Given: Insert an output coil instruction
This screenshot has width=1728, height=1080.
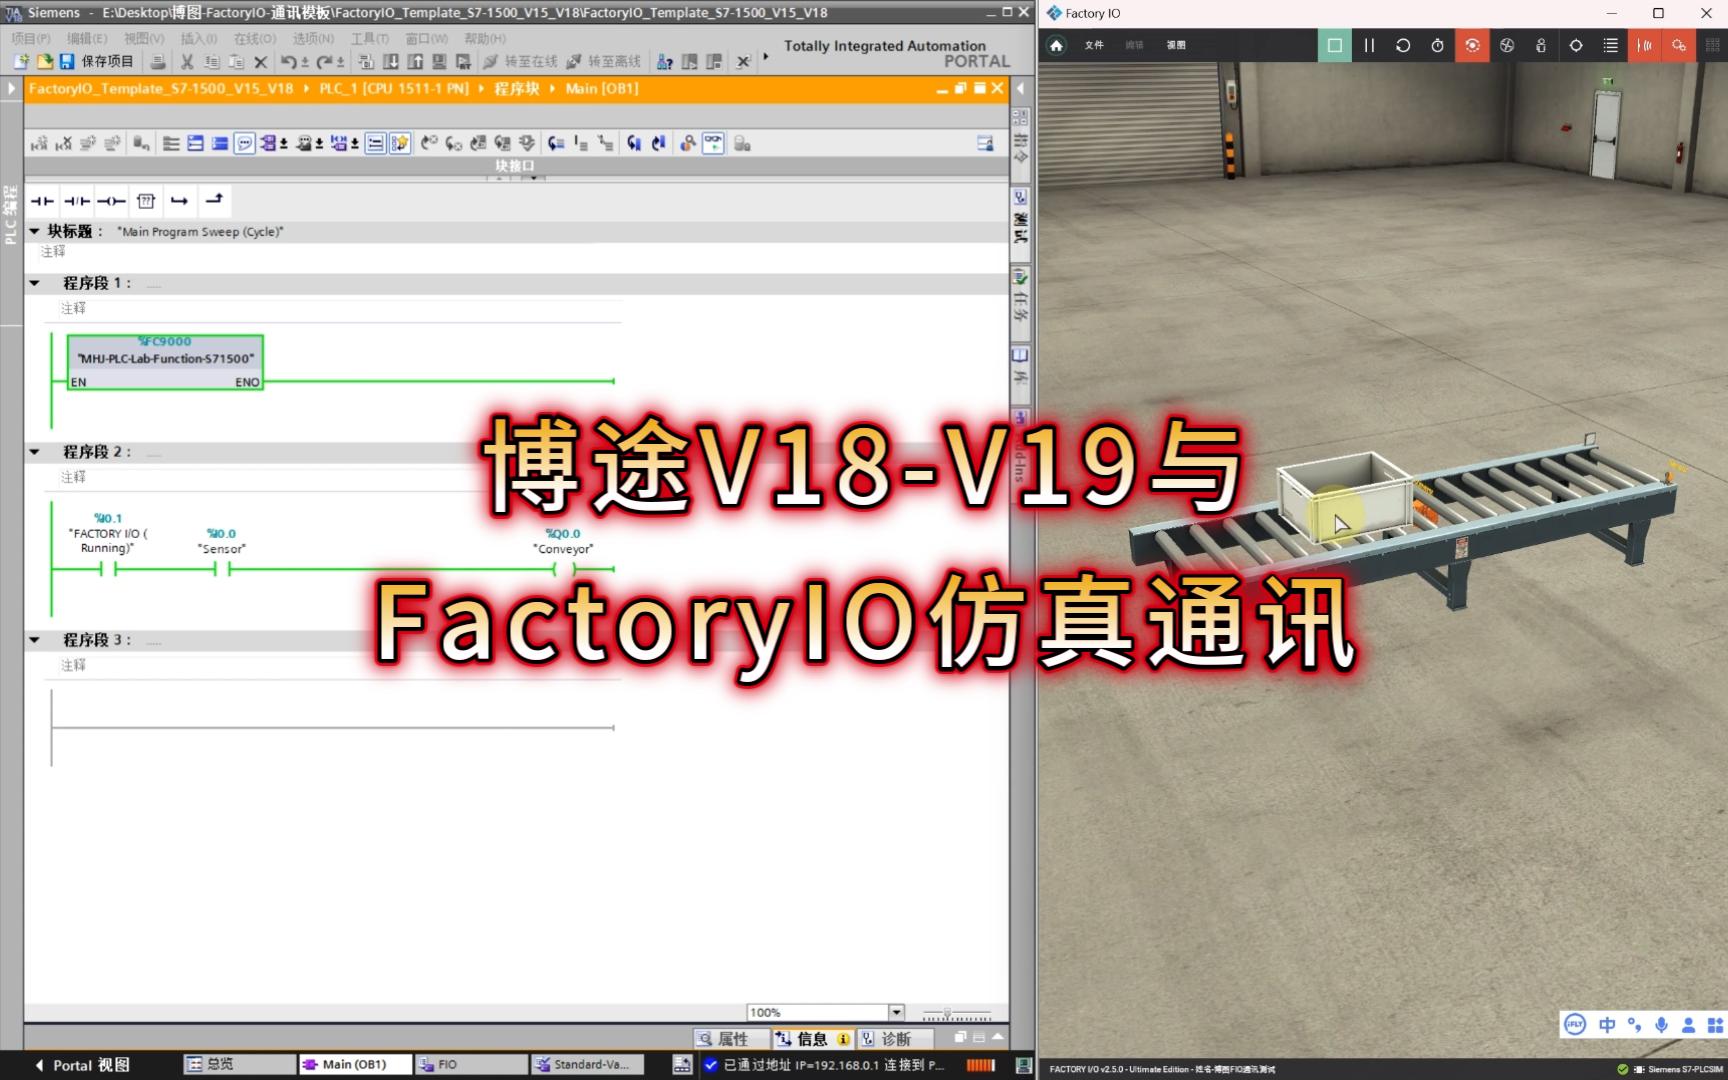Looking at the screenshot, I should [x=111, y=201].
